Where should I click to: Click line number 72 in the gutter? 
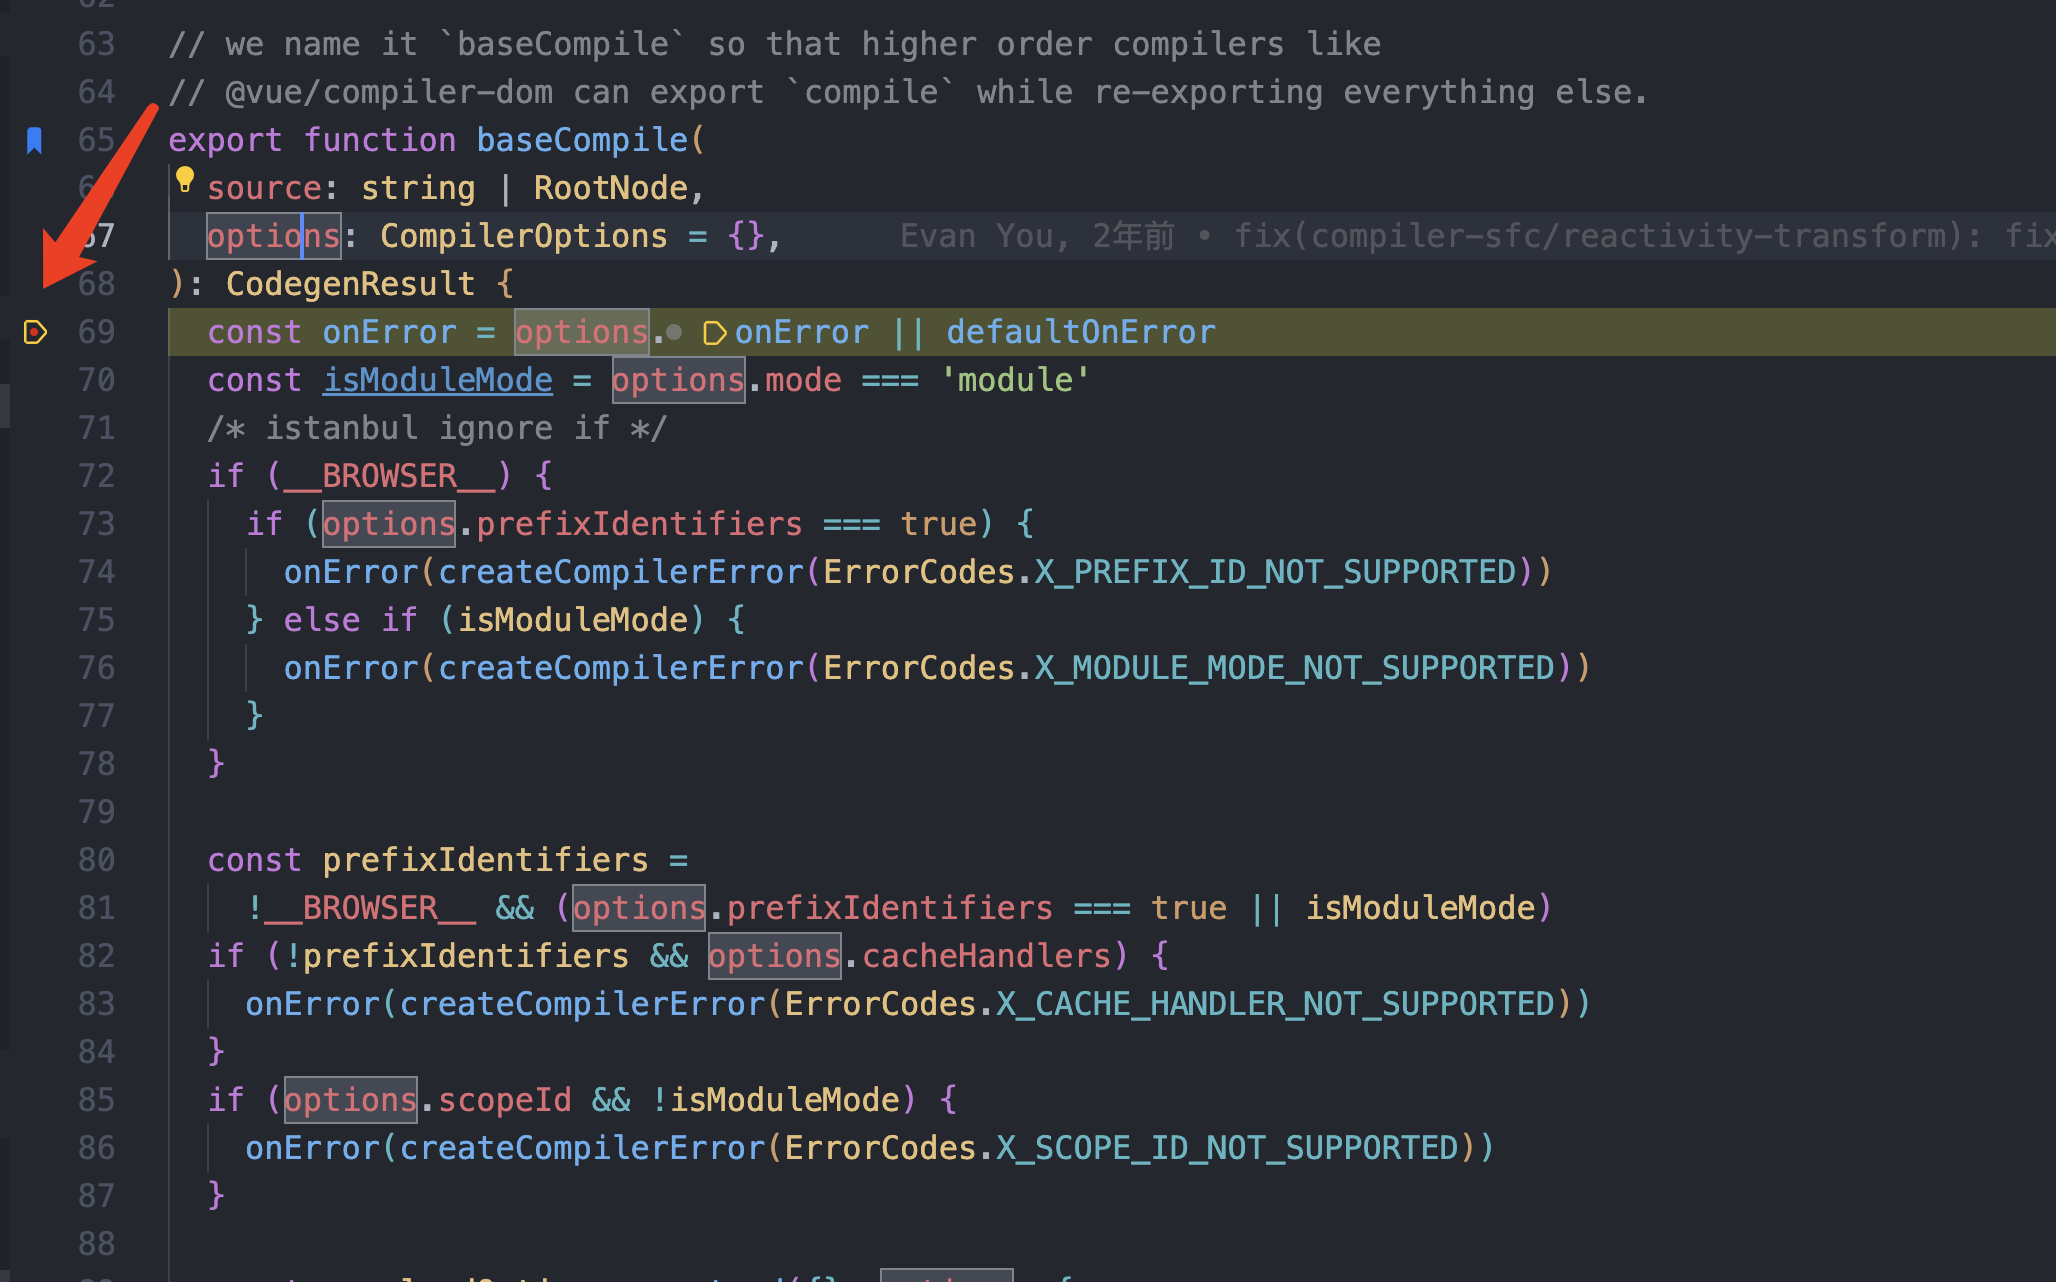pos(97,476)
